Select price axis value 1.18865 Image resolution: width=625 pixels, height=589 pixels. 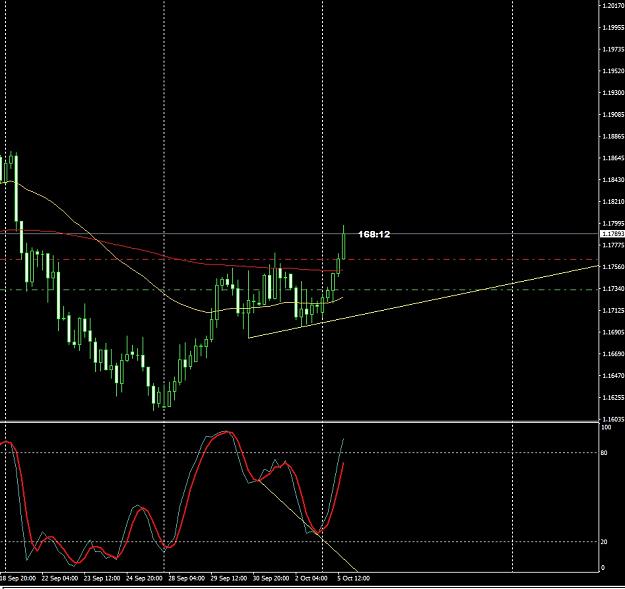(x=613, y=136)
